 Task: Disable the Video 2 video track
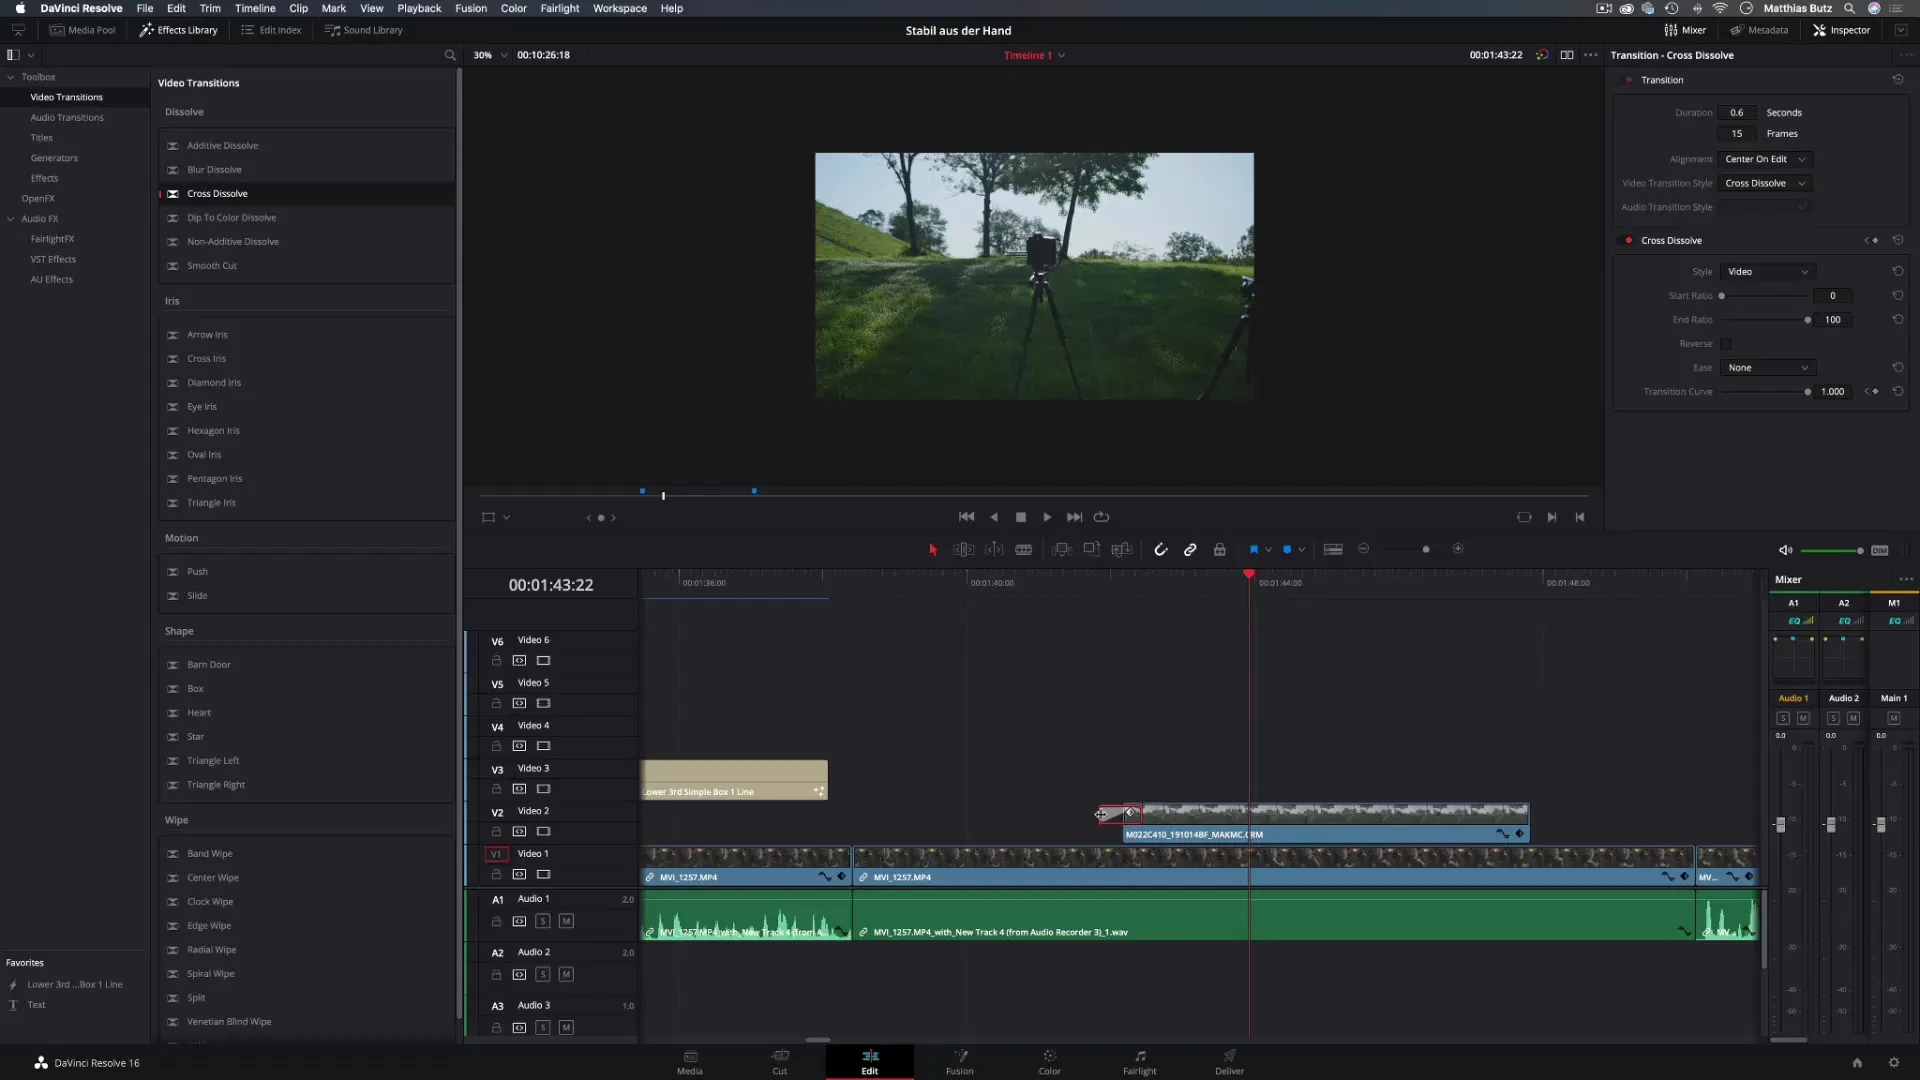pyautogui.click(x=543, y=831)
